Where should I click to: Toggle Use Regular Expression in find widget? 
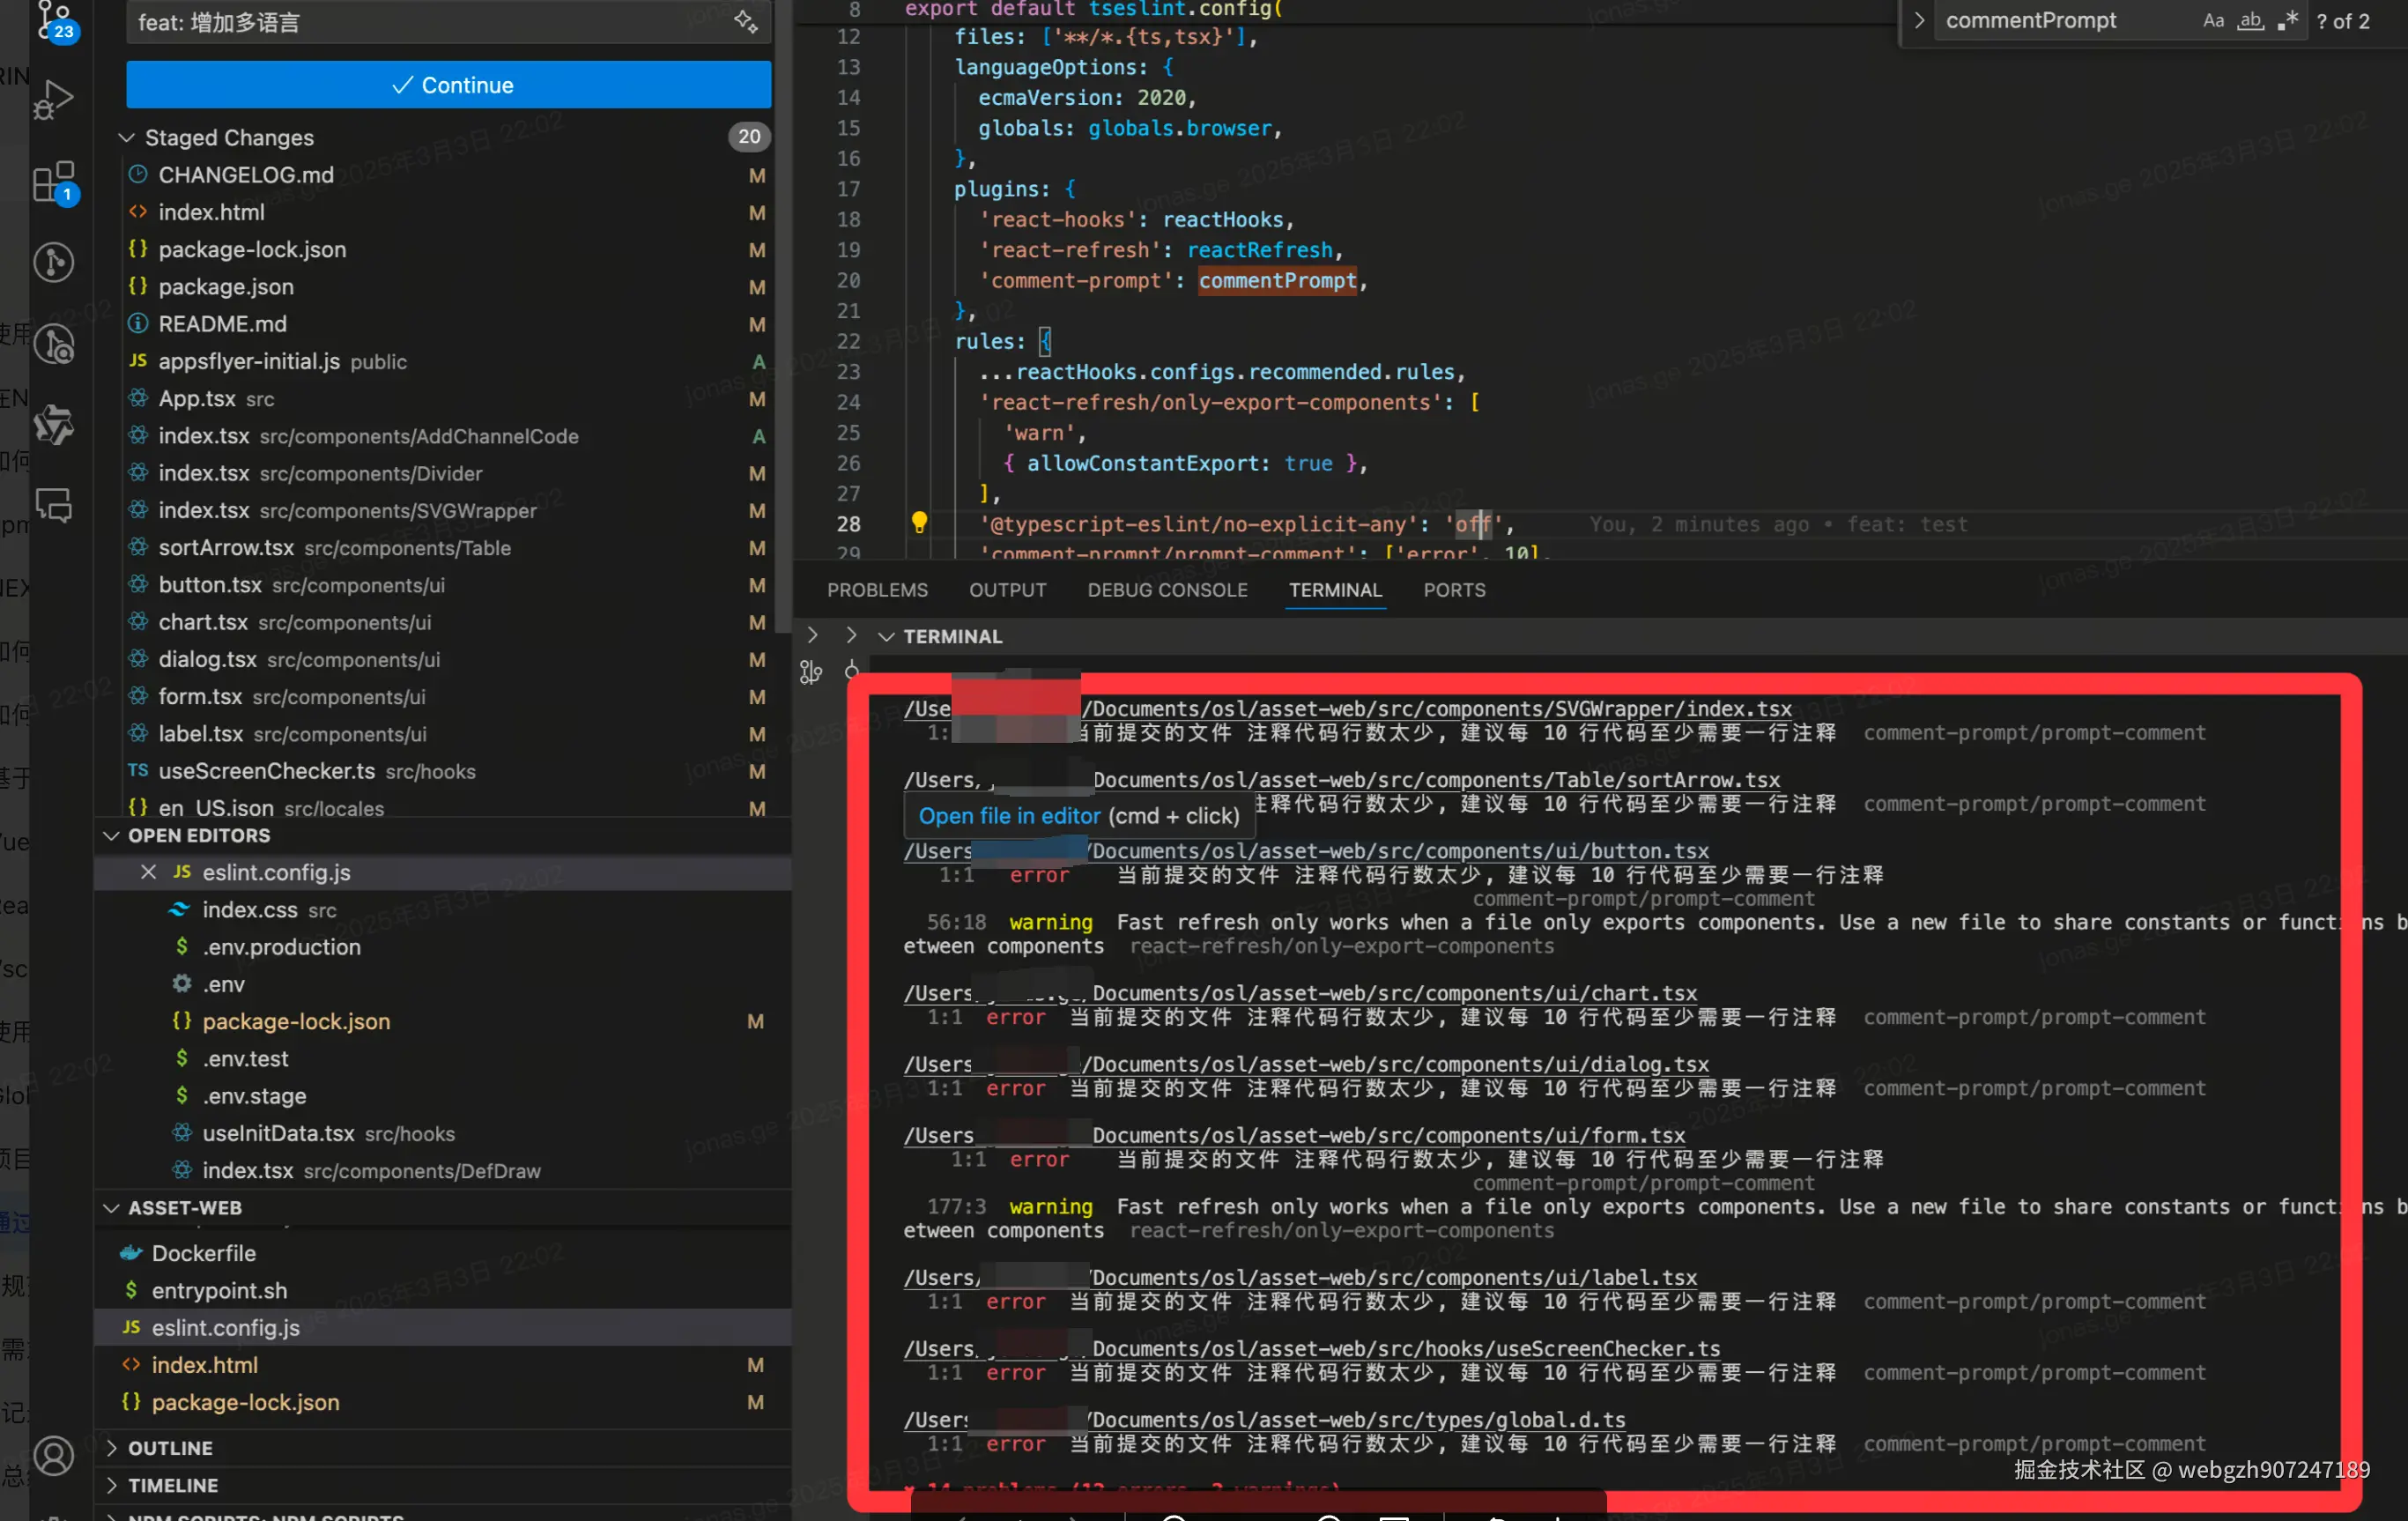[x=2287, y=21]
